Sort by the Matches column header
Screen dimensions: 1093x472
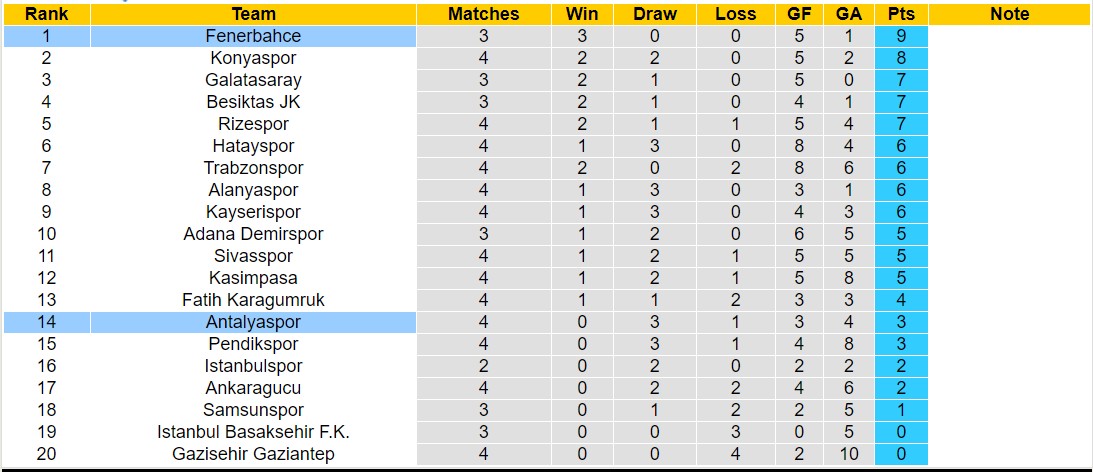(483, 14)
